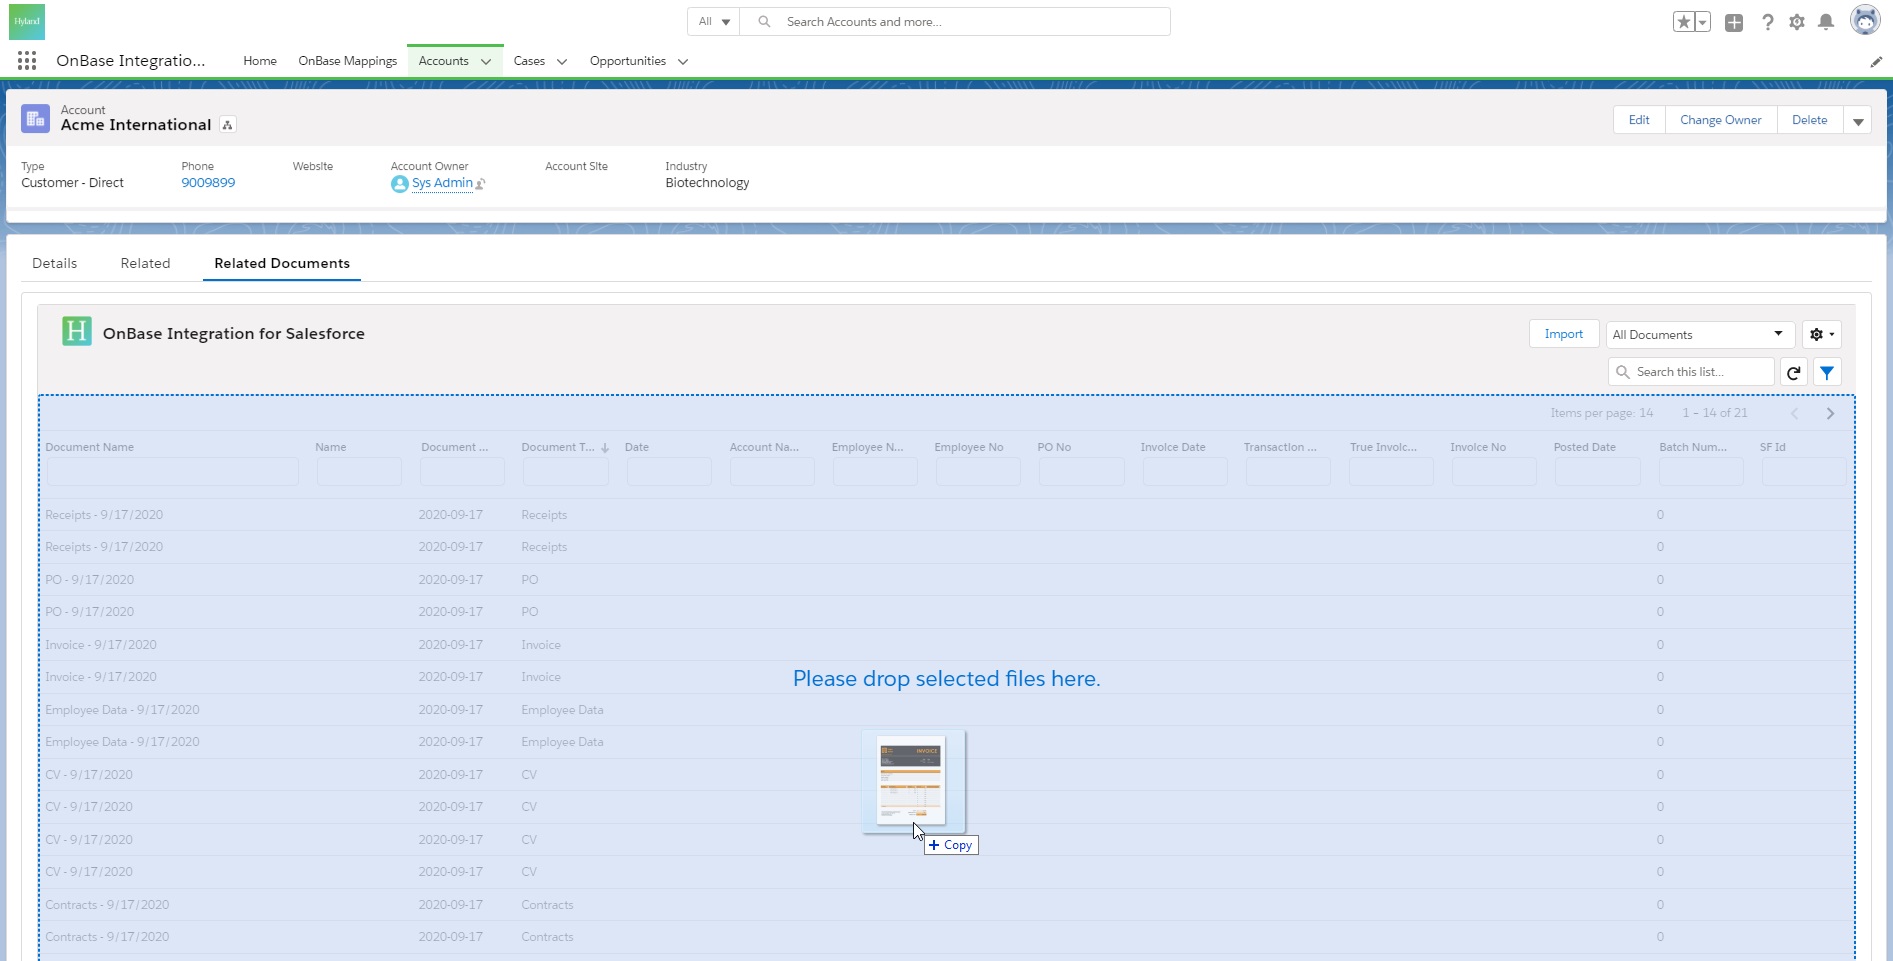The height and width of the screenshot is (961, 1893).
Task: Open the OnBase Mappings nav item
Action: tap(347, 61)
